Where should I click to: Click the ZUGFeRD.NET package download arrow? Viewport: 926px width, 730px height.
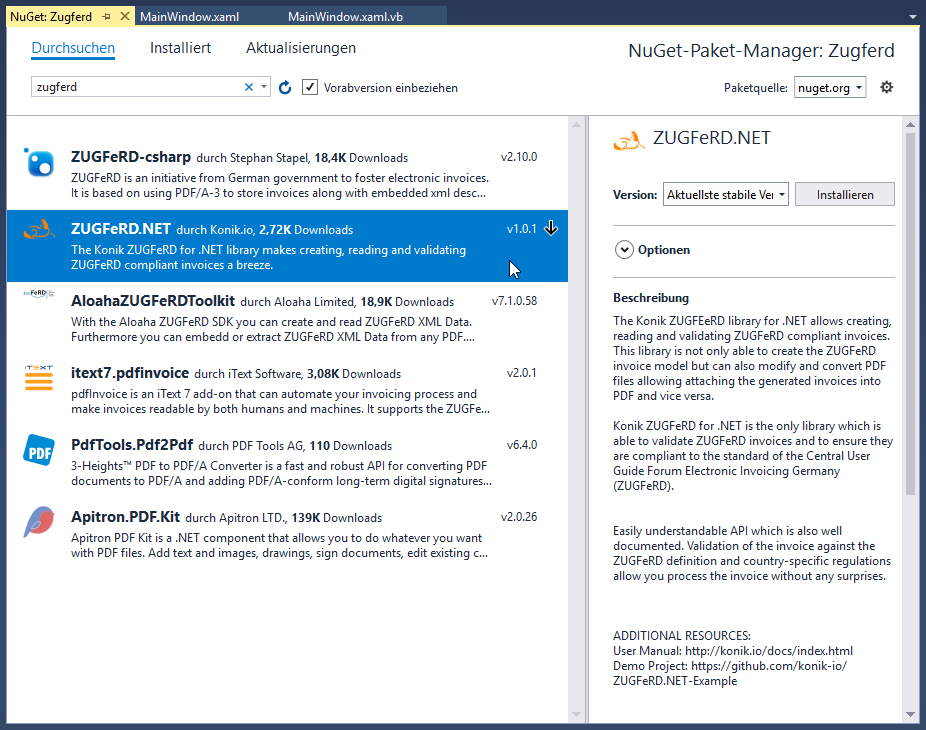551,227
